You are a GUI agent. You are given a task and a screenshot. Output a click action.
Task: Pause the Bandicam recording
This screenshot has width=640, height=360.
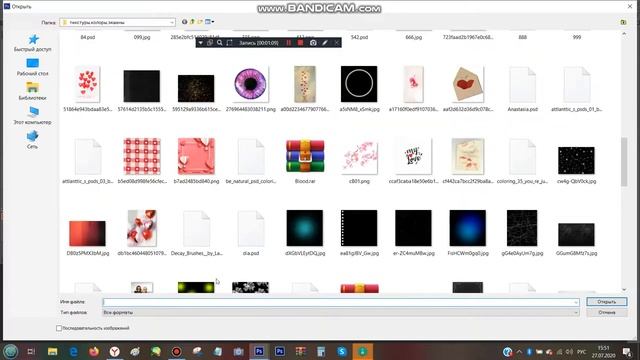click(x=289, y=43)
